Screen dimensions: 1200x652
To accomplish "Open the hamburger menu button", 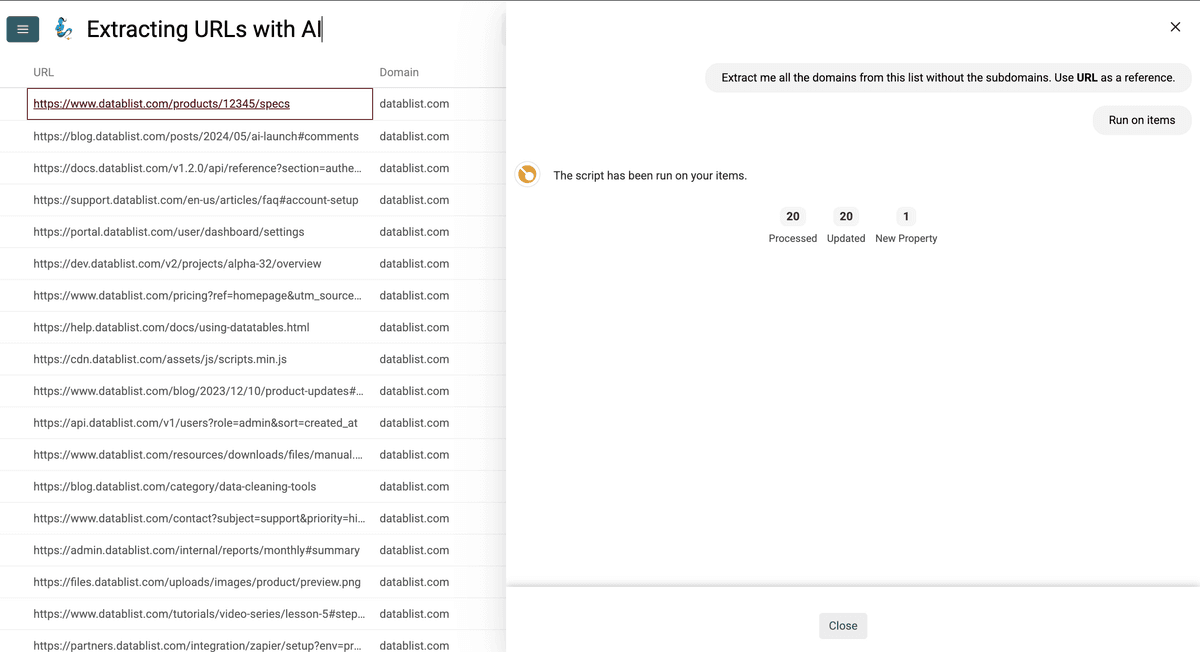I will tap(23, 29).
